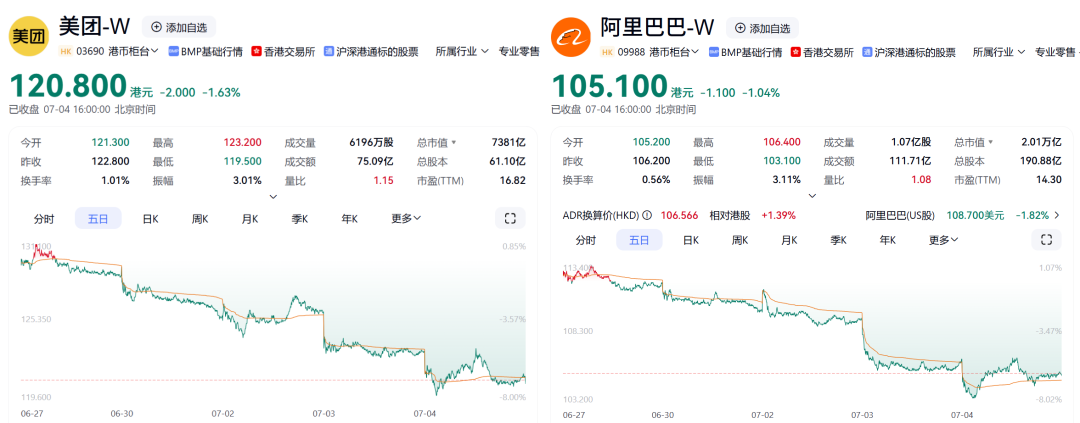Switch the Alibaba chart to 分时
Screen dimensions: 1080x423
tap(585, 240)
